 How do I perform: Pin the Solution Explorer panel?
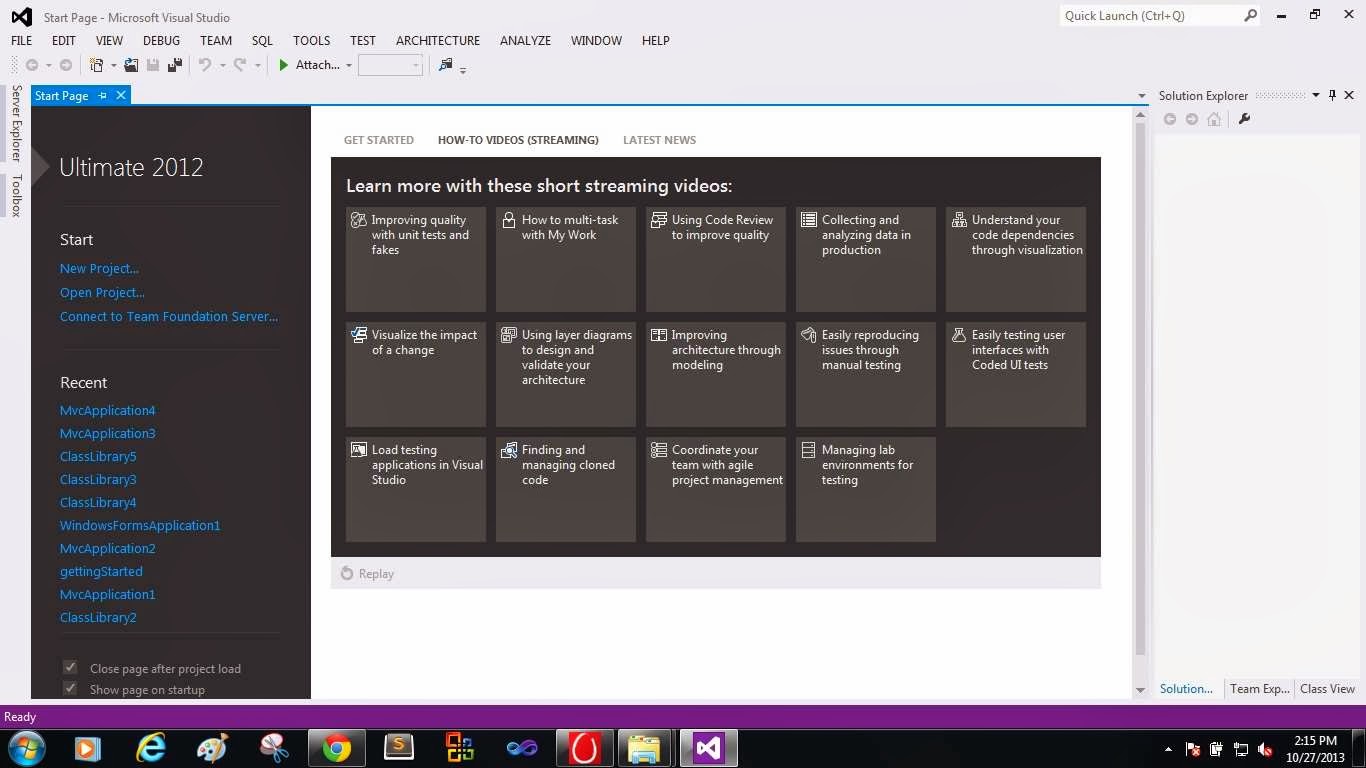coord(1331,95)
